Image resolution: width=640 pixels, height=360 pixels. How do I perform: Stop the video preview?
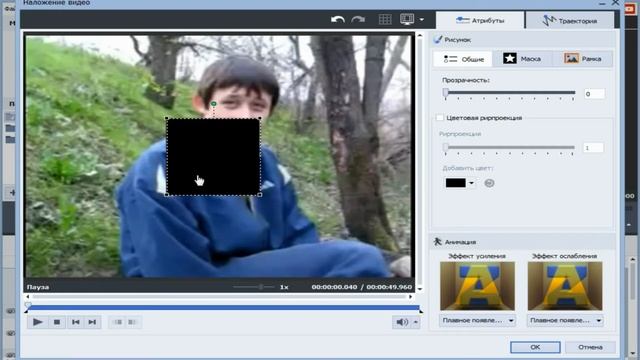coord(57,322)
